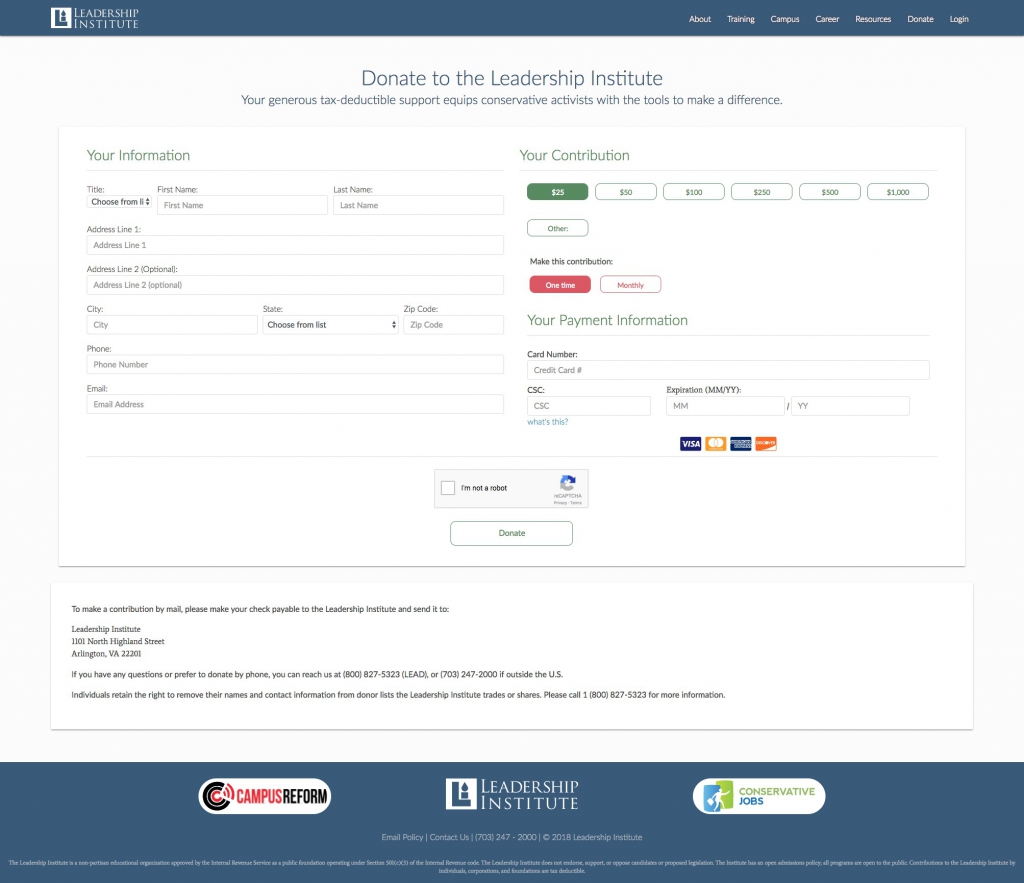Click the Login link in header

[959, 19]
